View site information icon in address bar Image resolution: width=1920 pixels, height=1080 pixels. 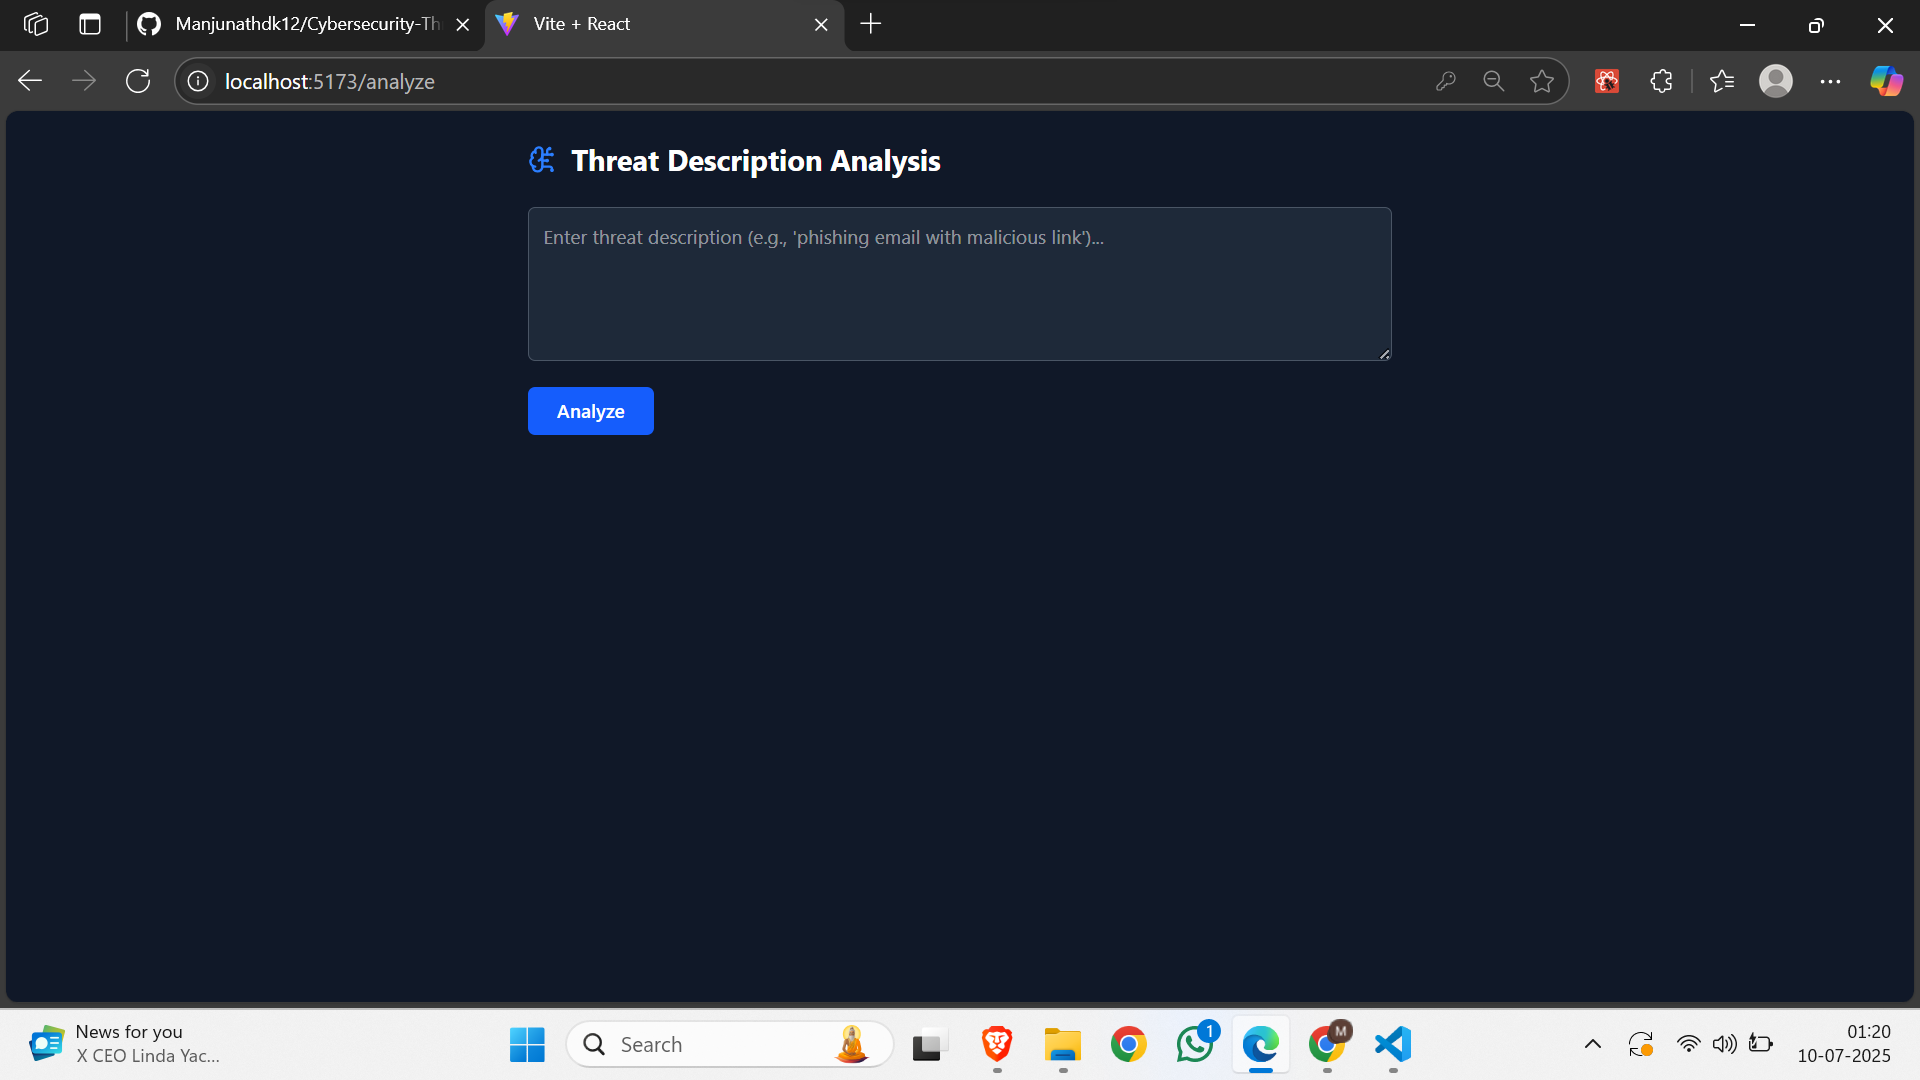click(198, 81)
